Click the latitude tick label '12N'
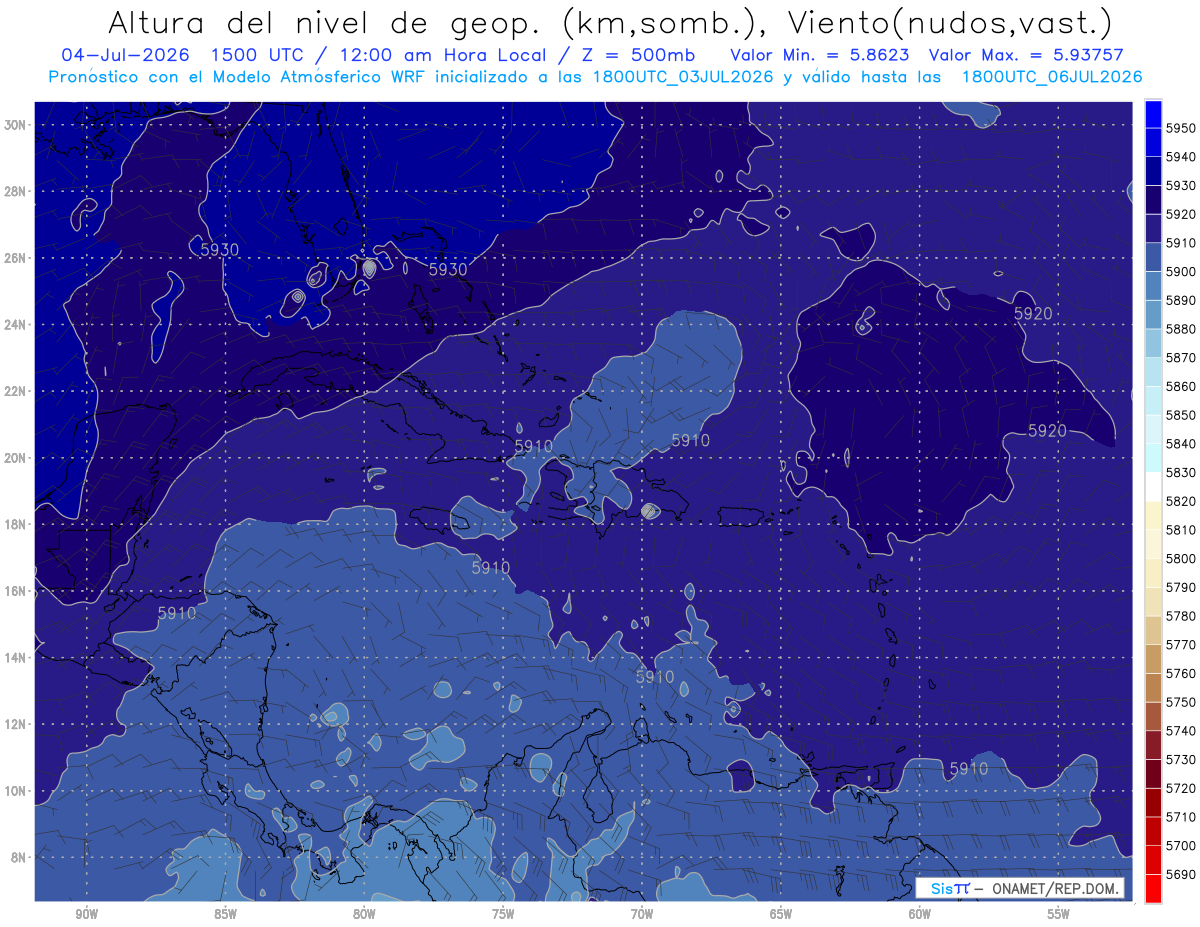 click(x=15, y=724)
